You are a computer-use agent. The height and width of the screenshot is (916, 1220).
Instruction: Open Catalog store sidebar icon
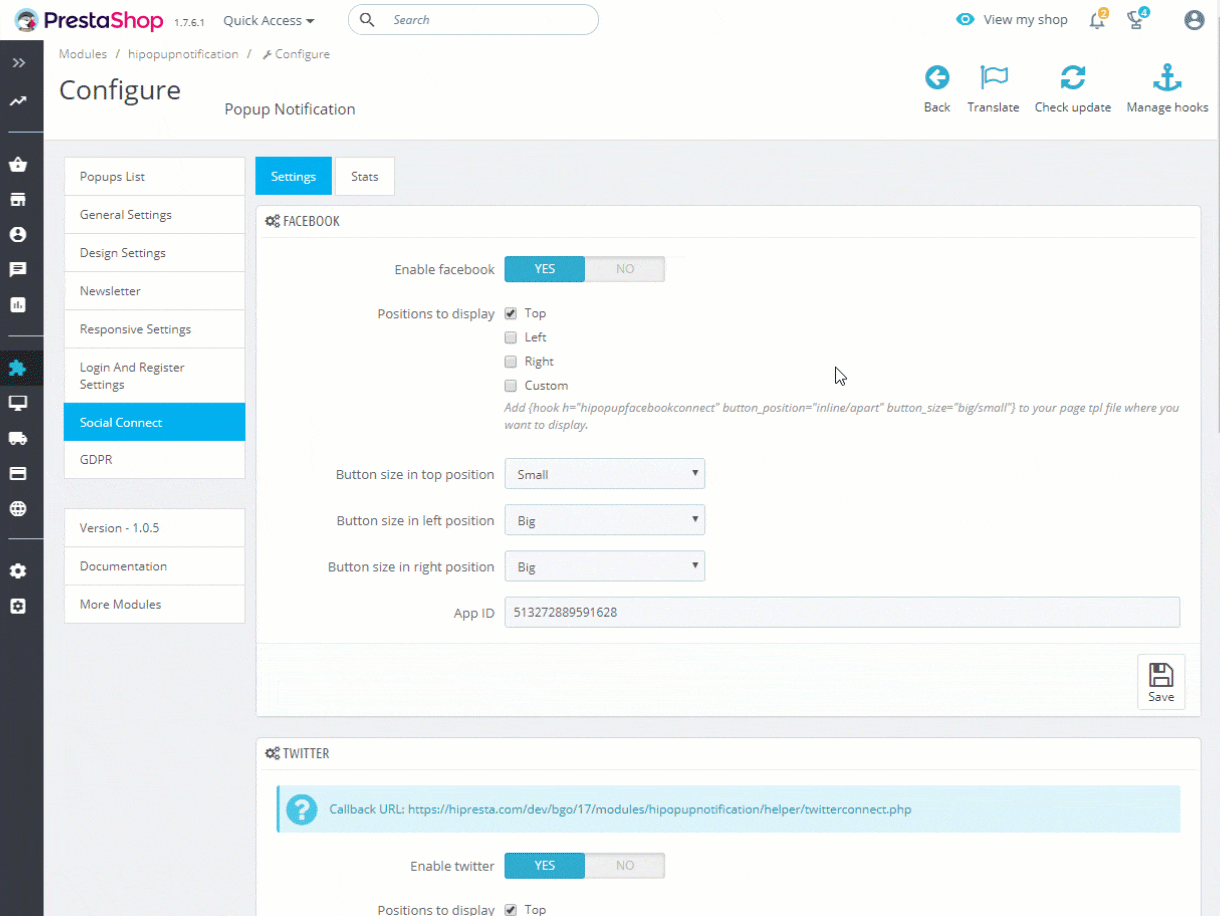tap(18, 200)
